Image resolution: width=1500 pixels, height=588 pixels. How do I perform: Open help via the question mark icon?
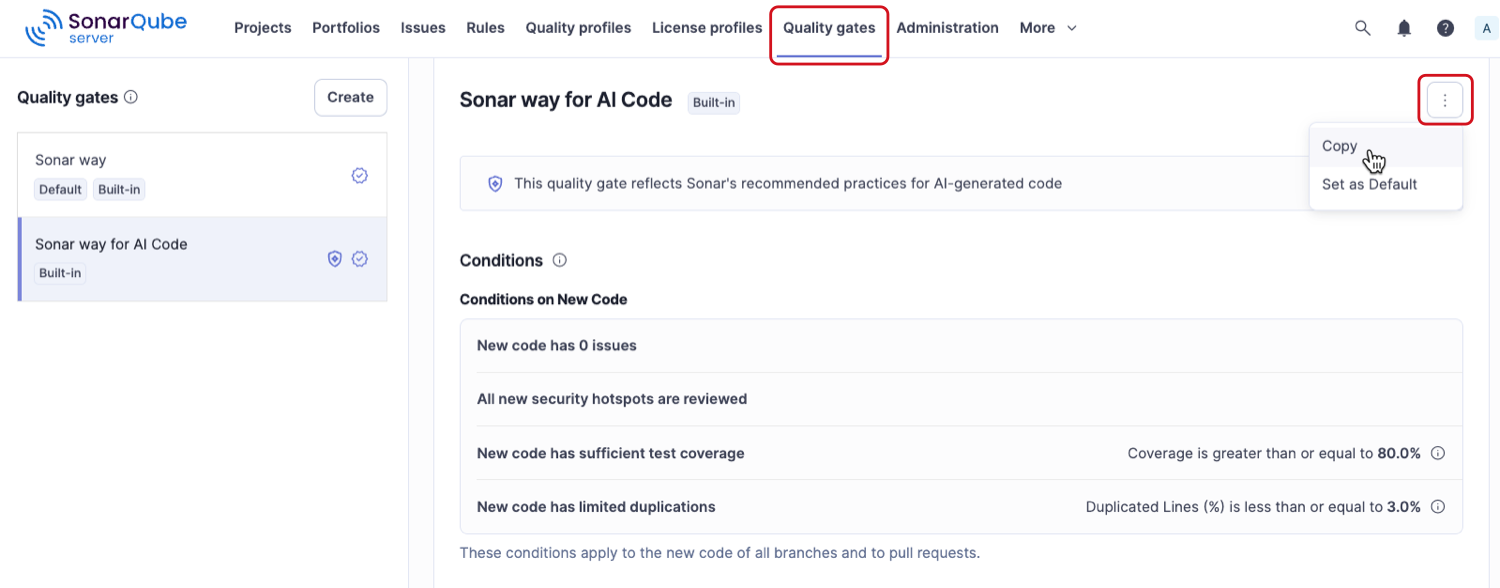click(1445, 28)
